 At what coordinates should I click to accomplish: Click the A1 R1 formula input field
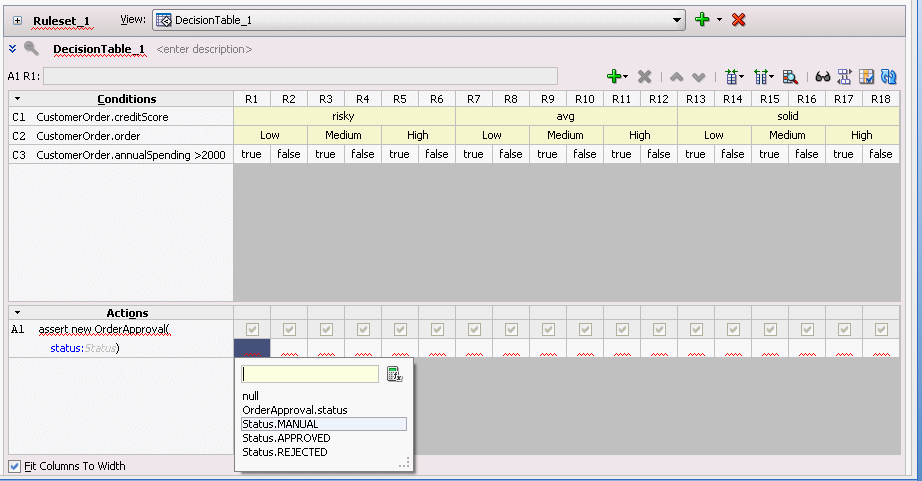pos(300,76)
